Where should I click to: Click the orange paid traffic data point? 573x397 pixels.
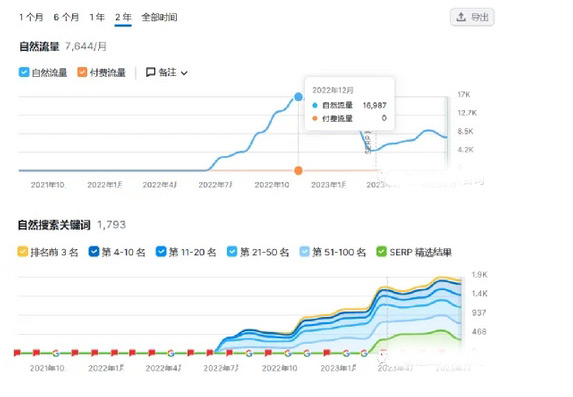pyautogui.click(x=299, y=170)
